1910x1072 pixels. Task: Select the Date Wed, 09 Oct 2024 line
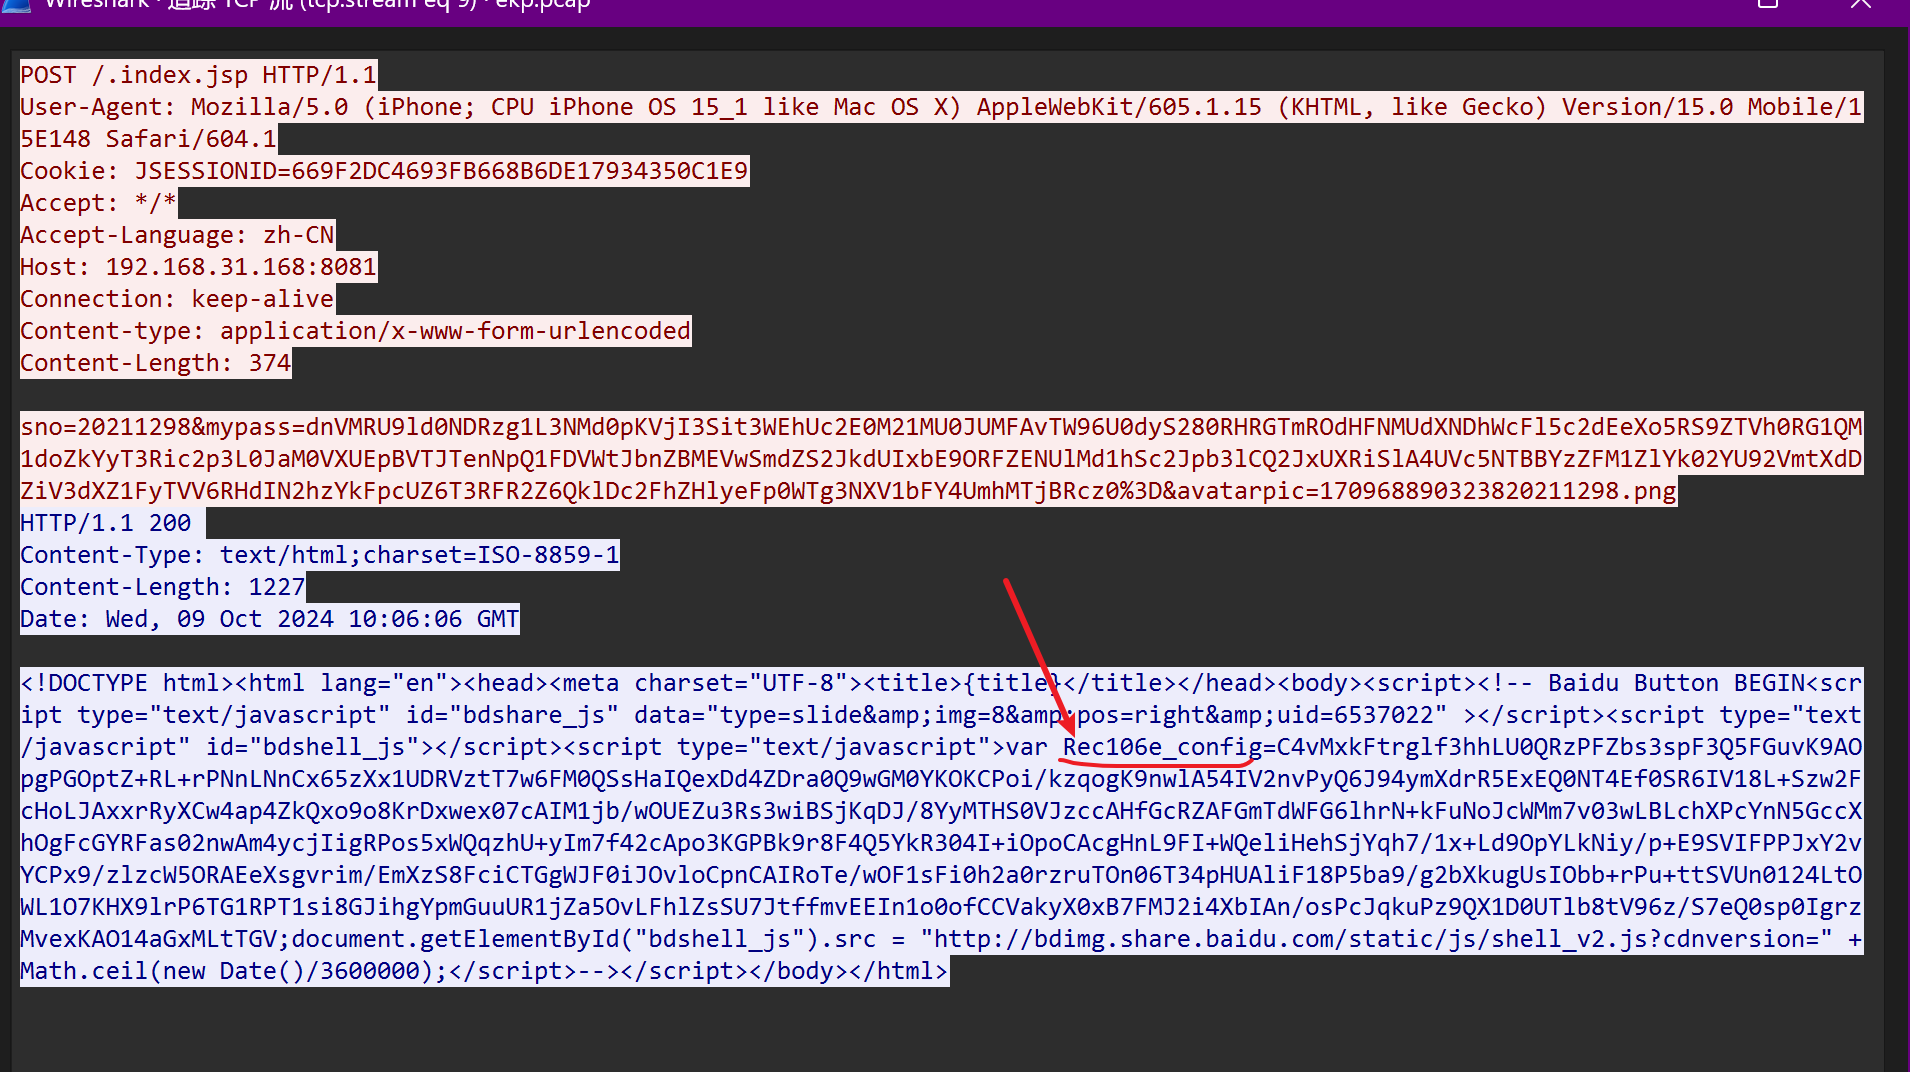pos(269,620)
